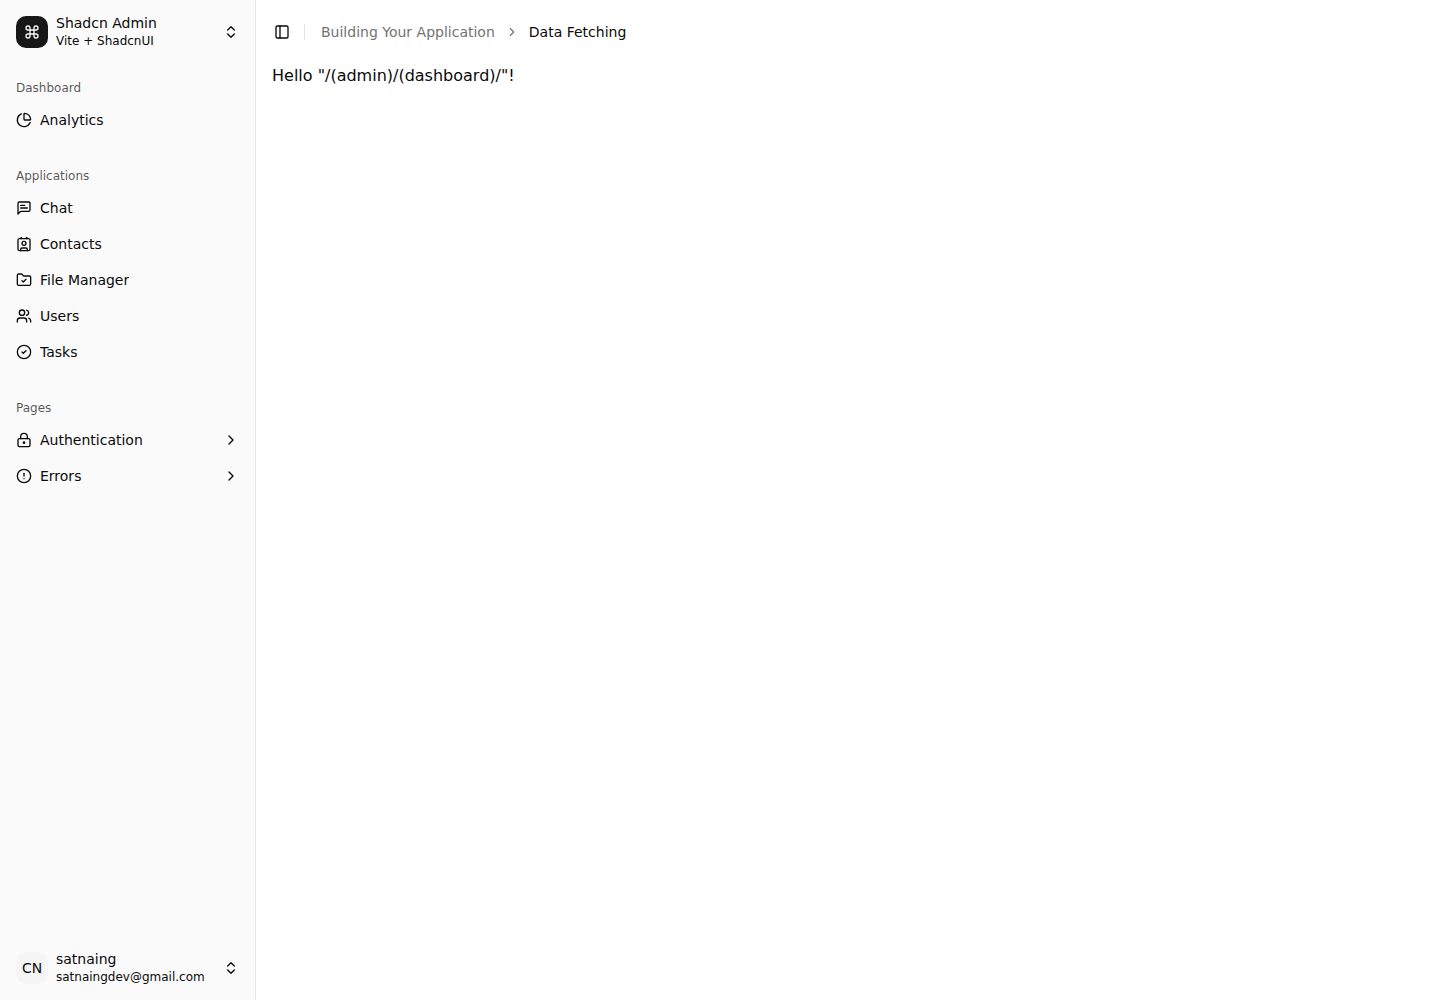The image size is (1440, 1000).
Task: Open the team switcher chevrons beside Shadcn Admin
Action: coord(231,32)
